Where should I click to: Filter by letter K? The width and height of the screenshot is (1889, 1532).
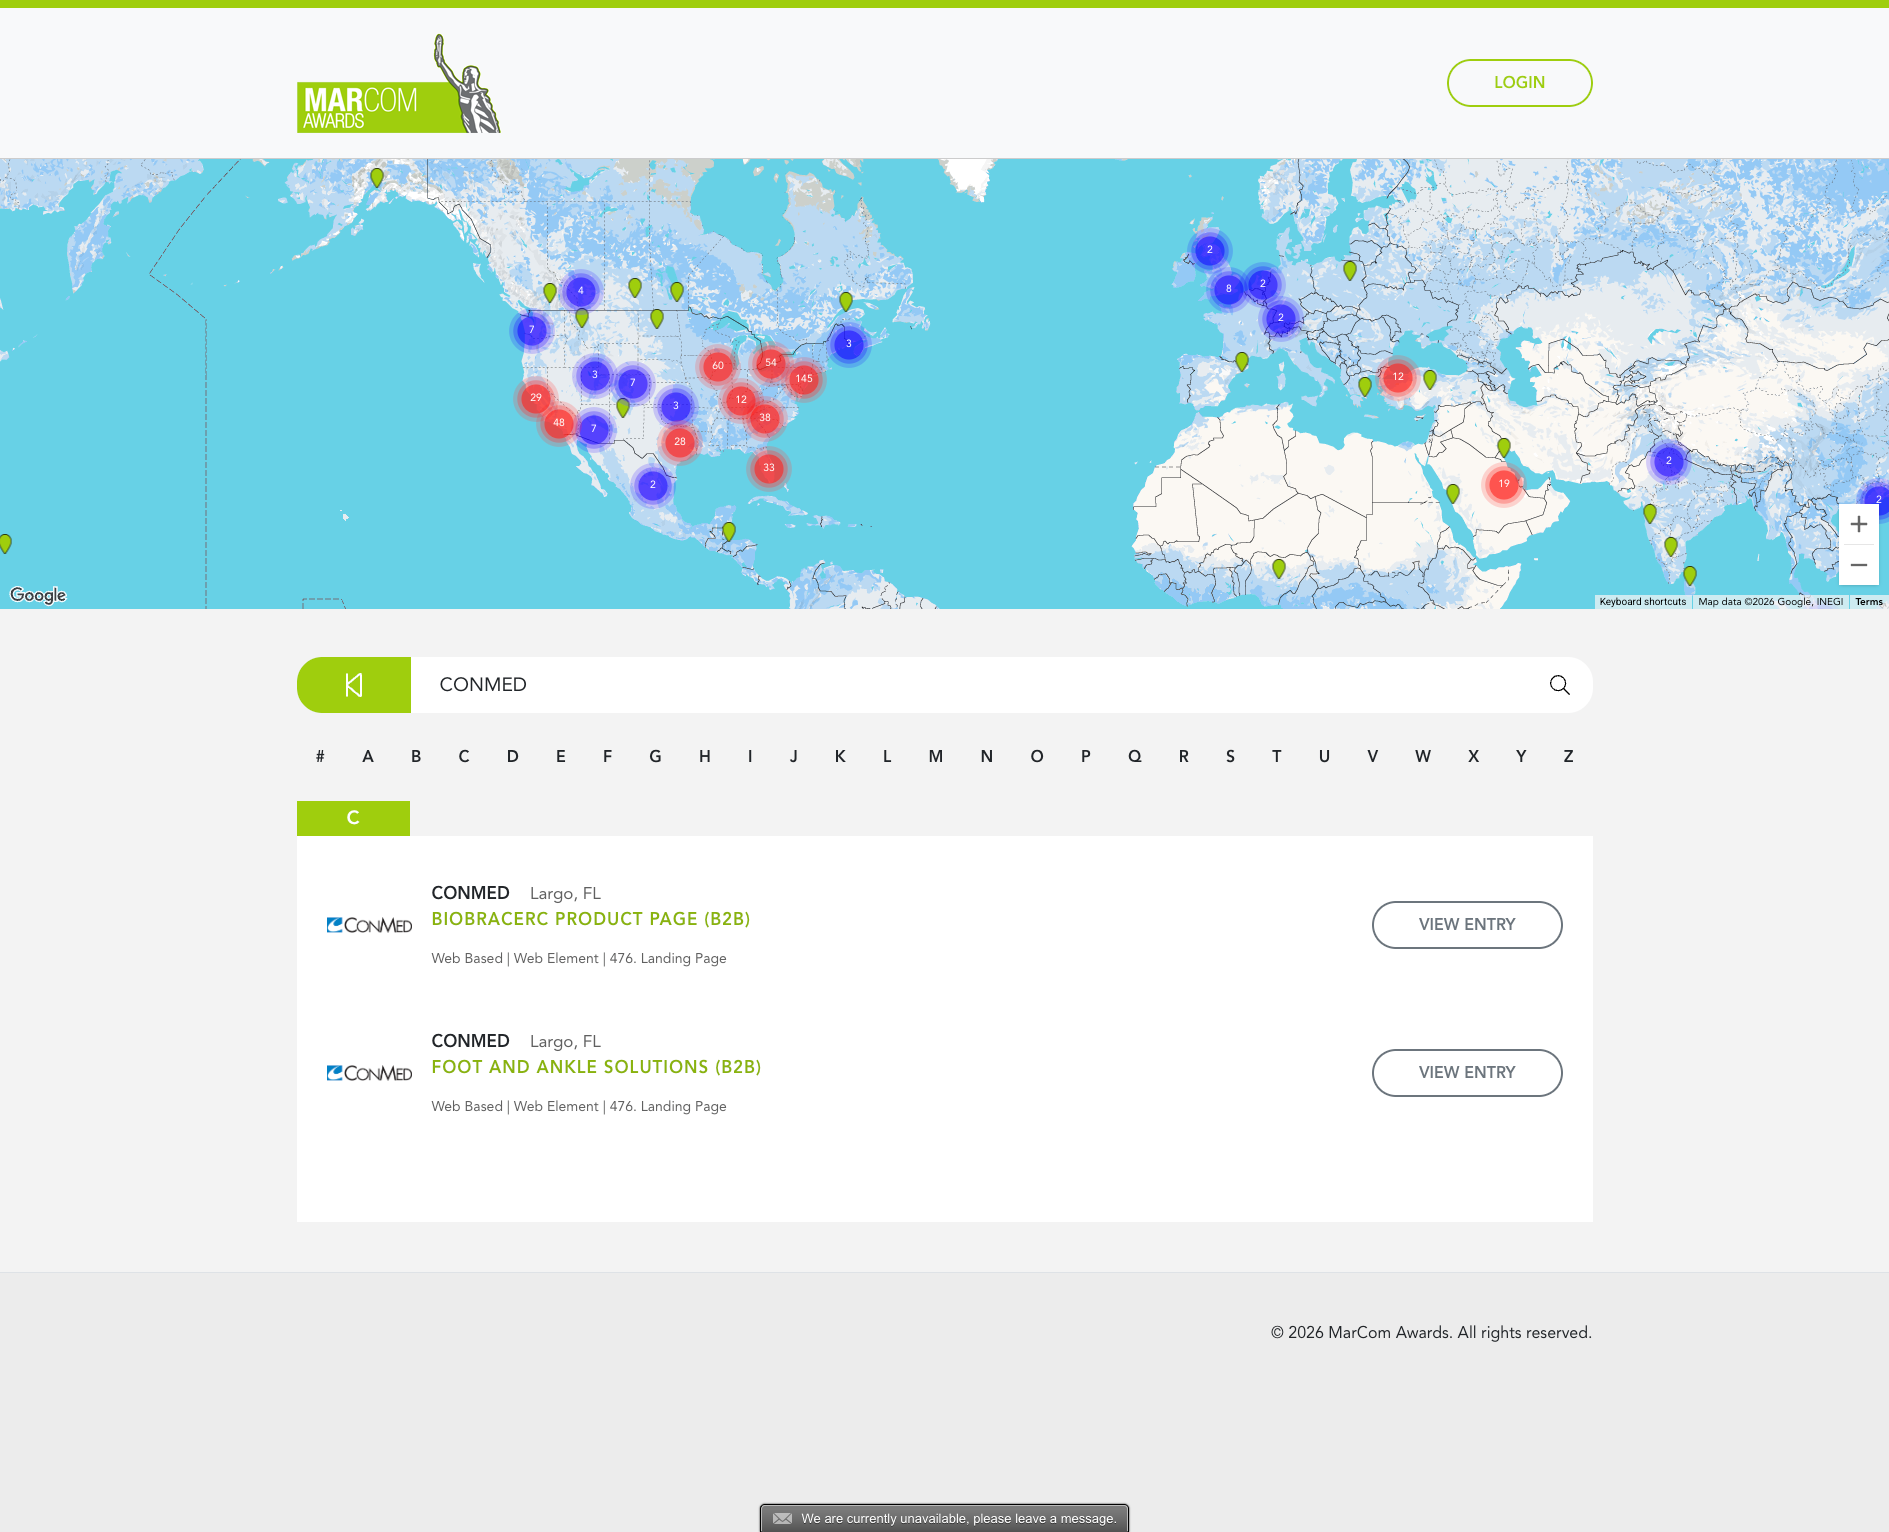(840, 757)
